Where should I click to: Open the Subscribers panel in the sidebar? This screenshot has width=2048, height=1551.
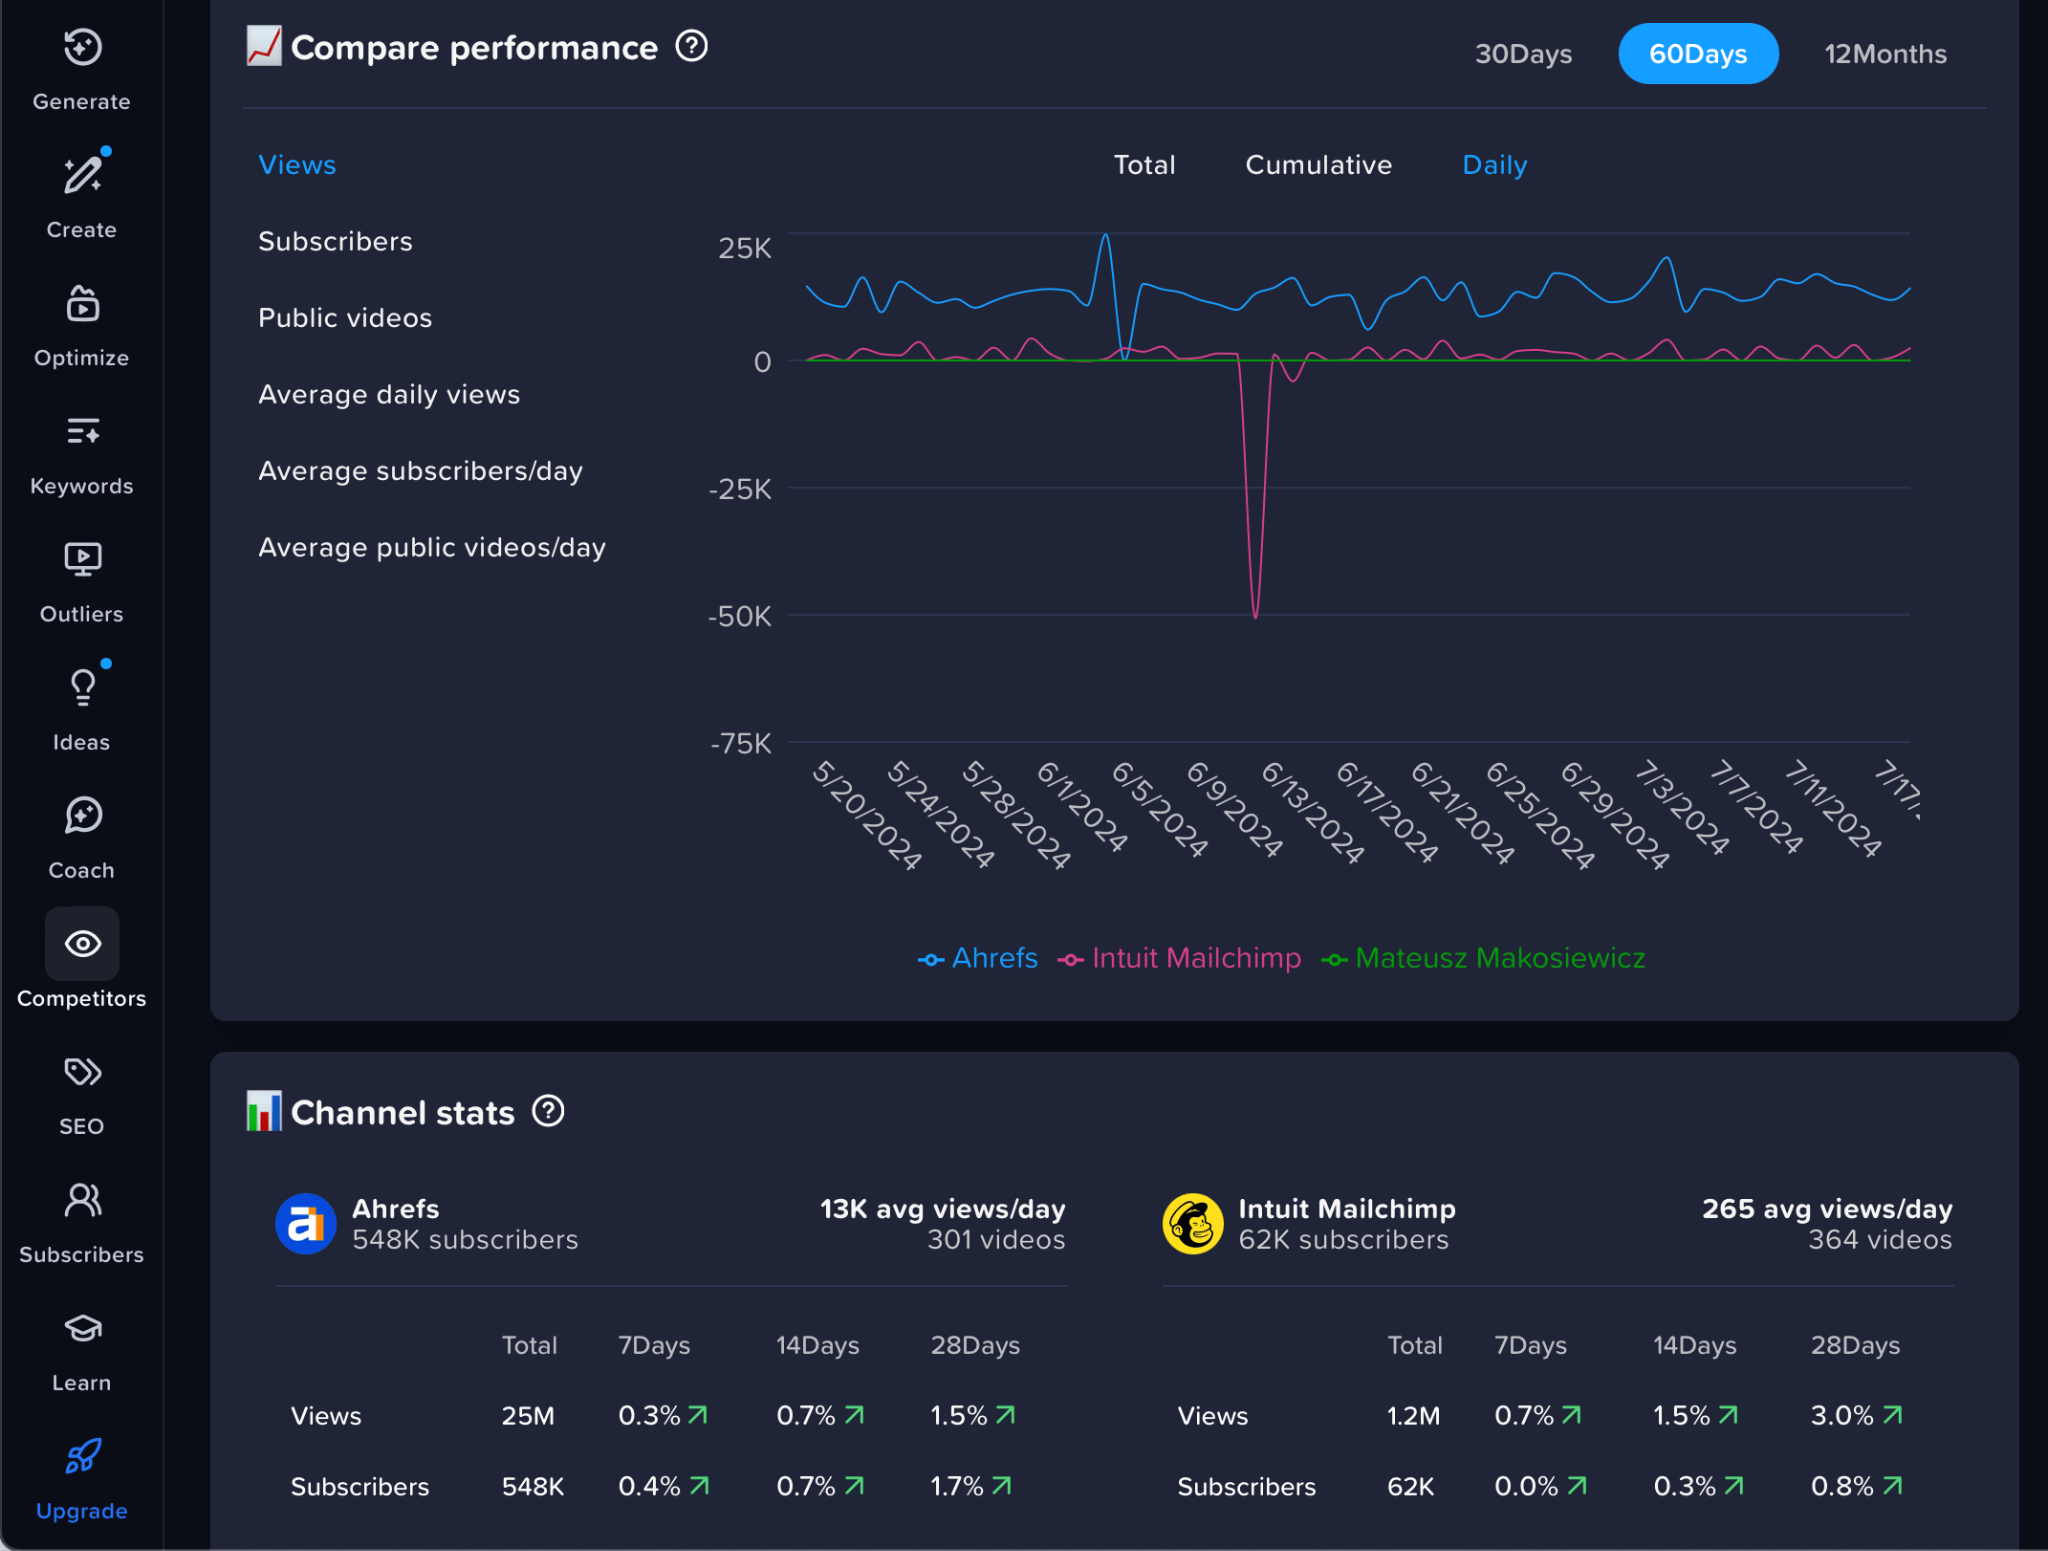click(x=81, y=1220)
